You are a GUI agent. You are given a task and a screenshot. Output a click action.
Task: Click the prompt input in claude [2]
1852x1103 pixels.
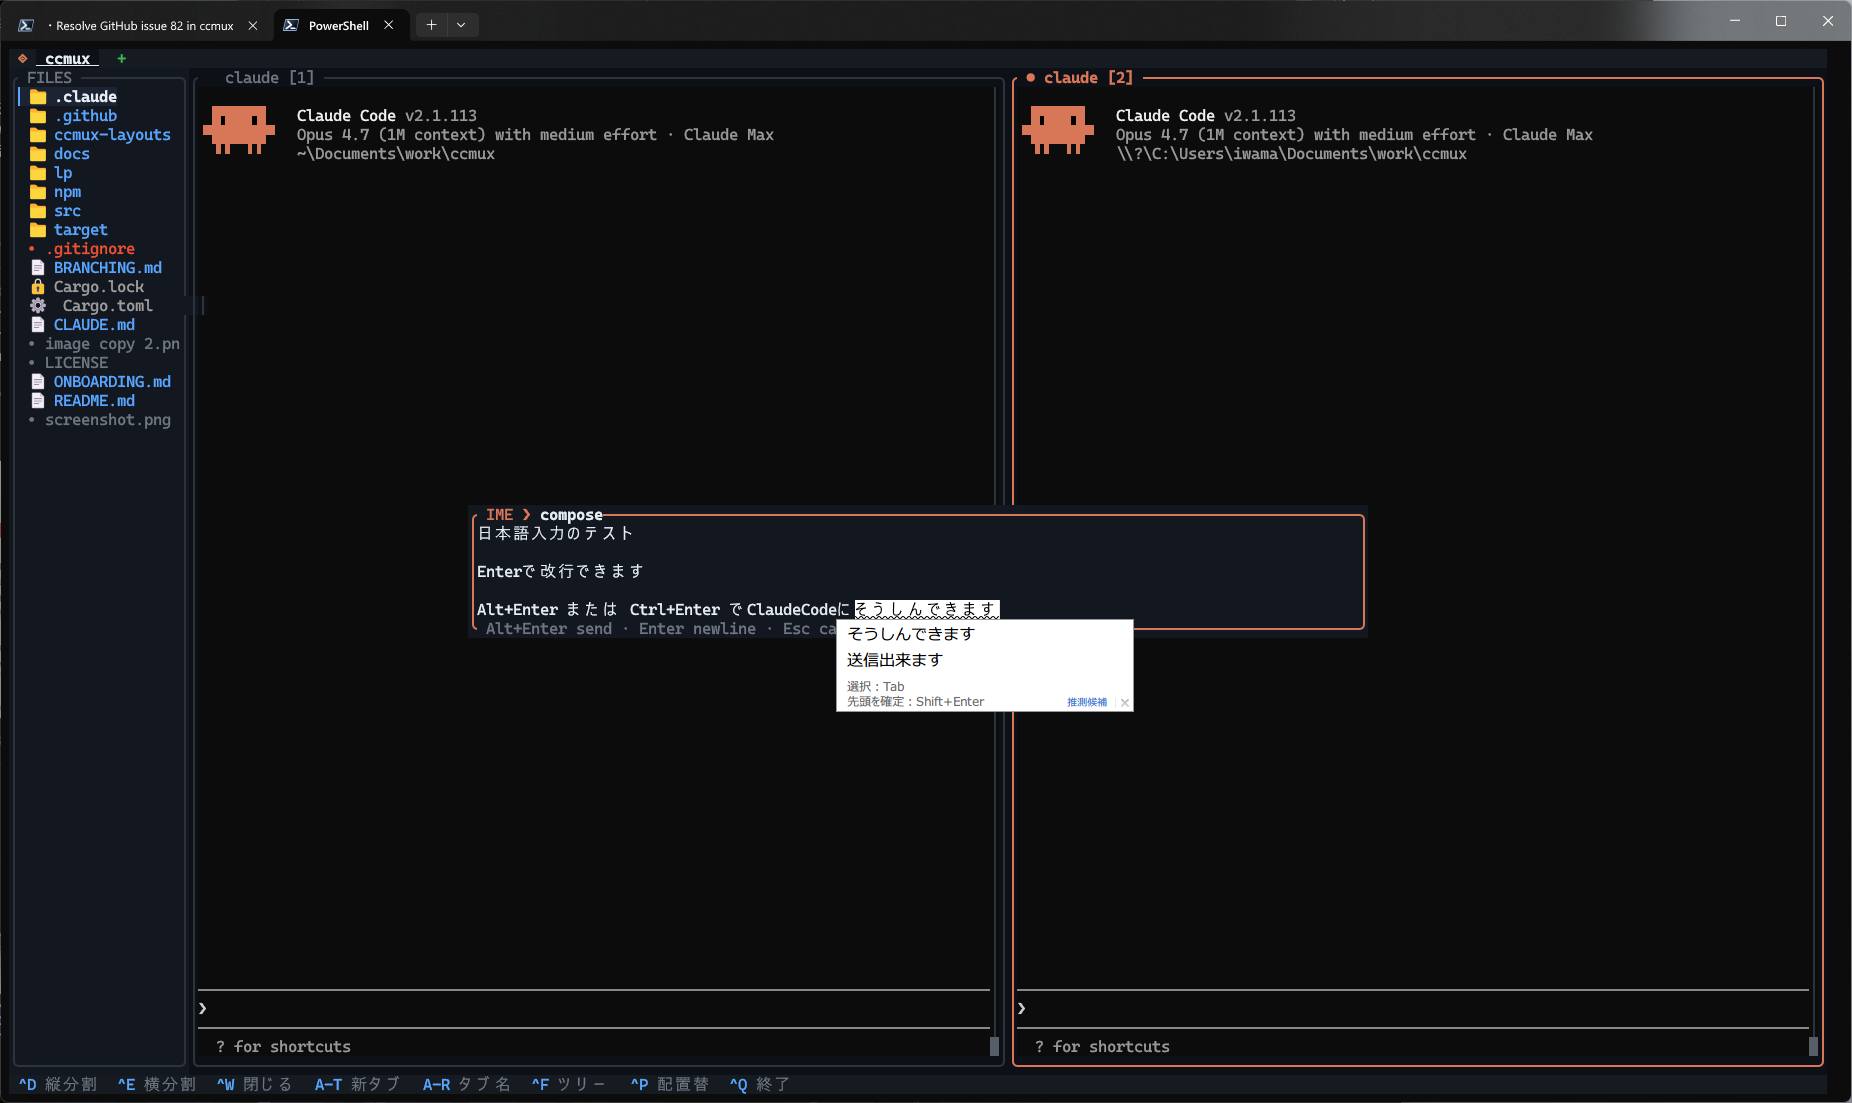[x=1413, y=1008]
